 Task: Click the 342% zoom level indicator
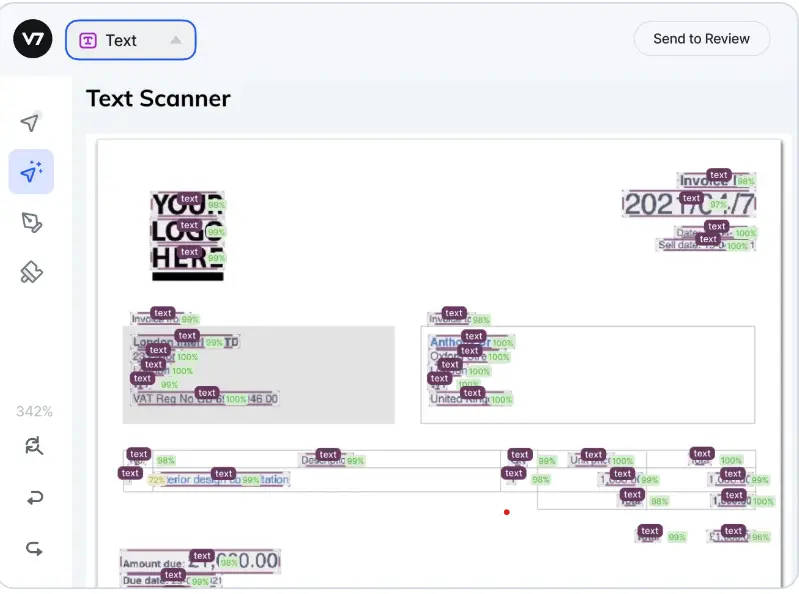[34, 411]
